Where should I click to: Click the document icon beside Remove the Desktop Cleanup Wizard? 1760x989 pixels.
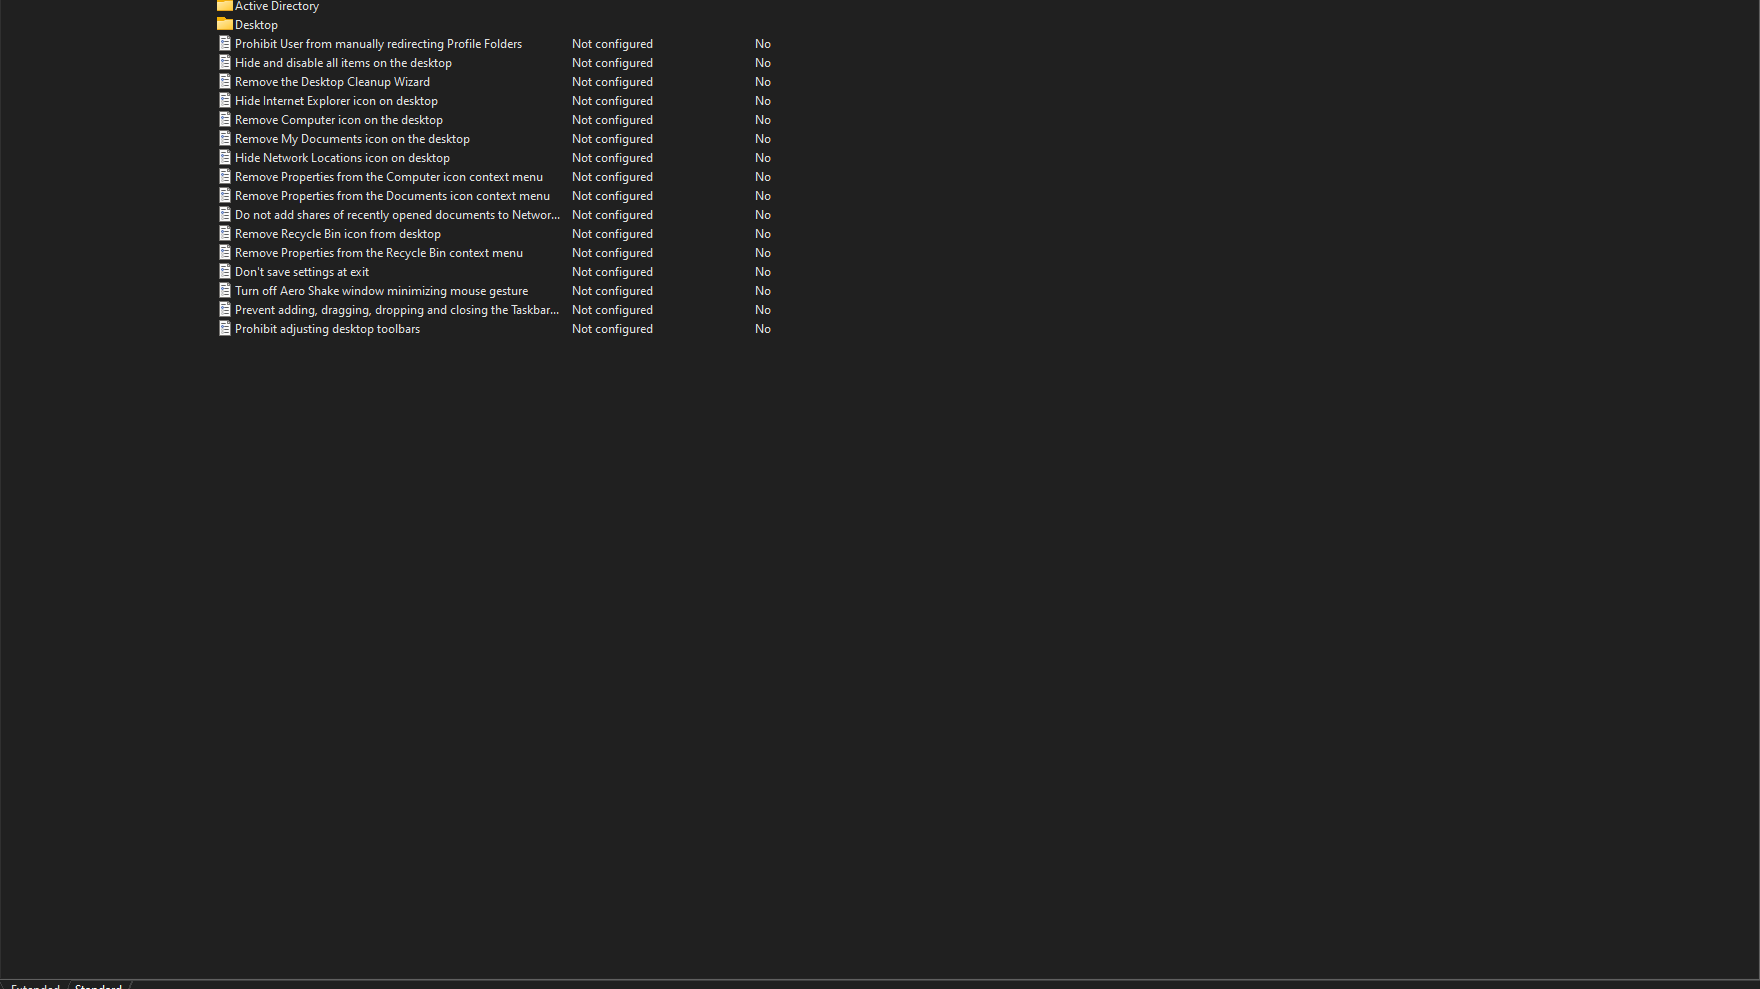pos(224,81)
